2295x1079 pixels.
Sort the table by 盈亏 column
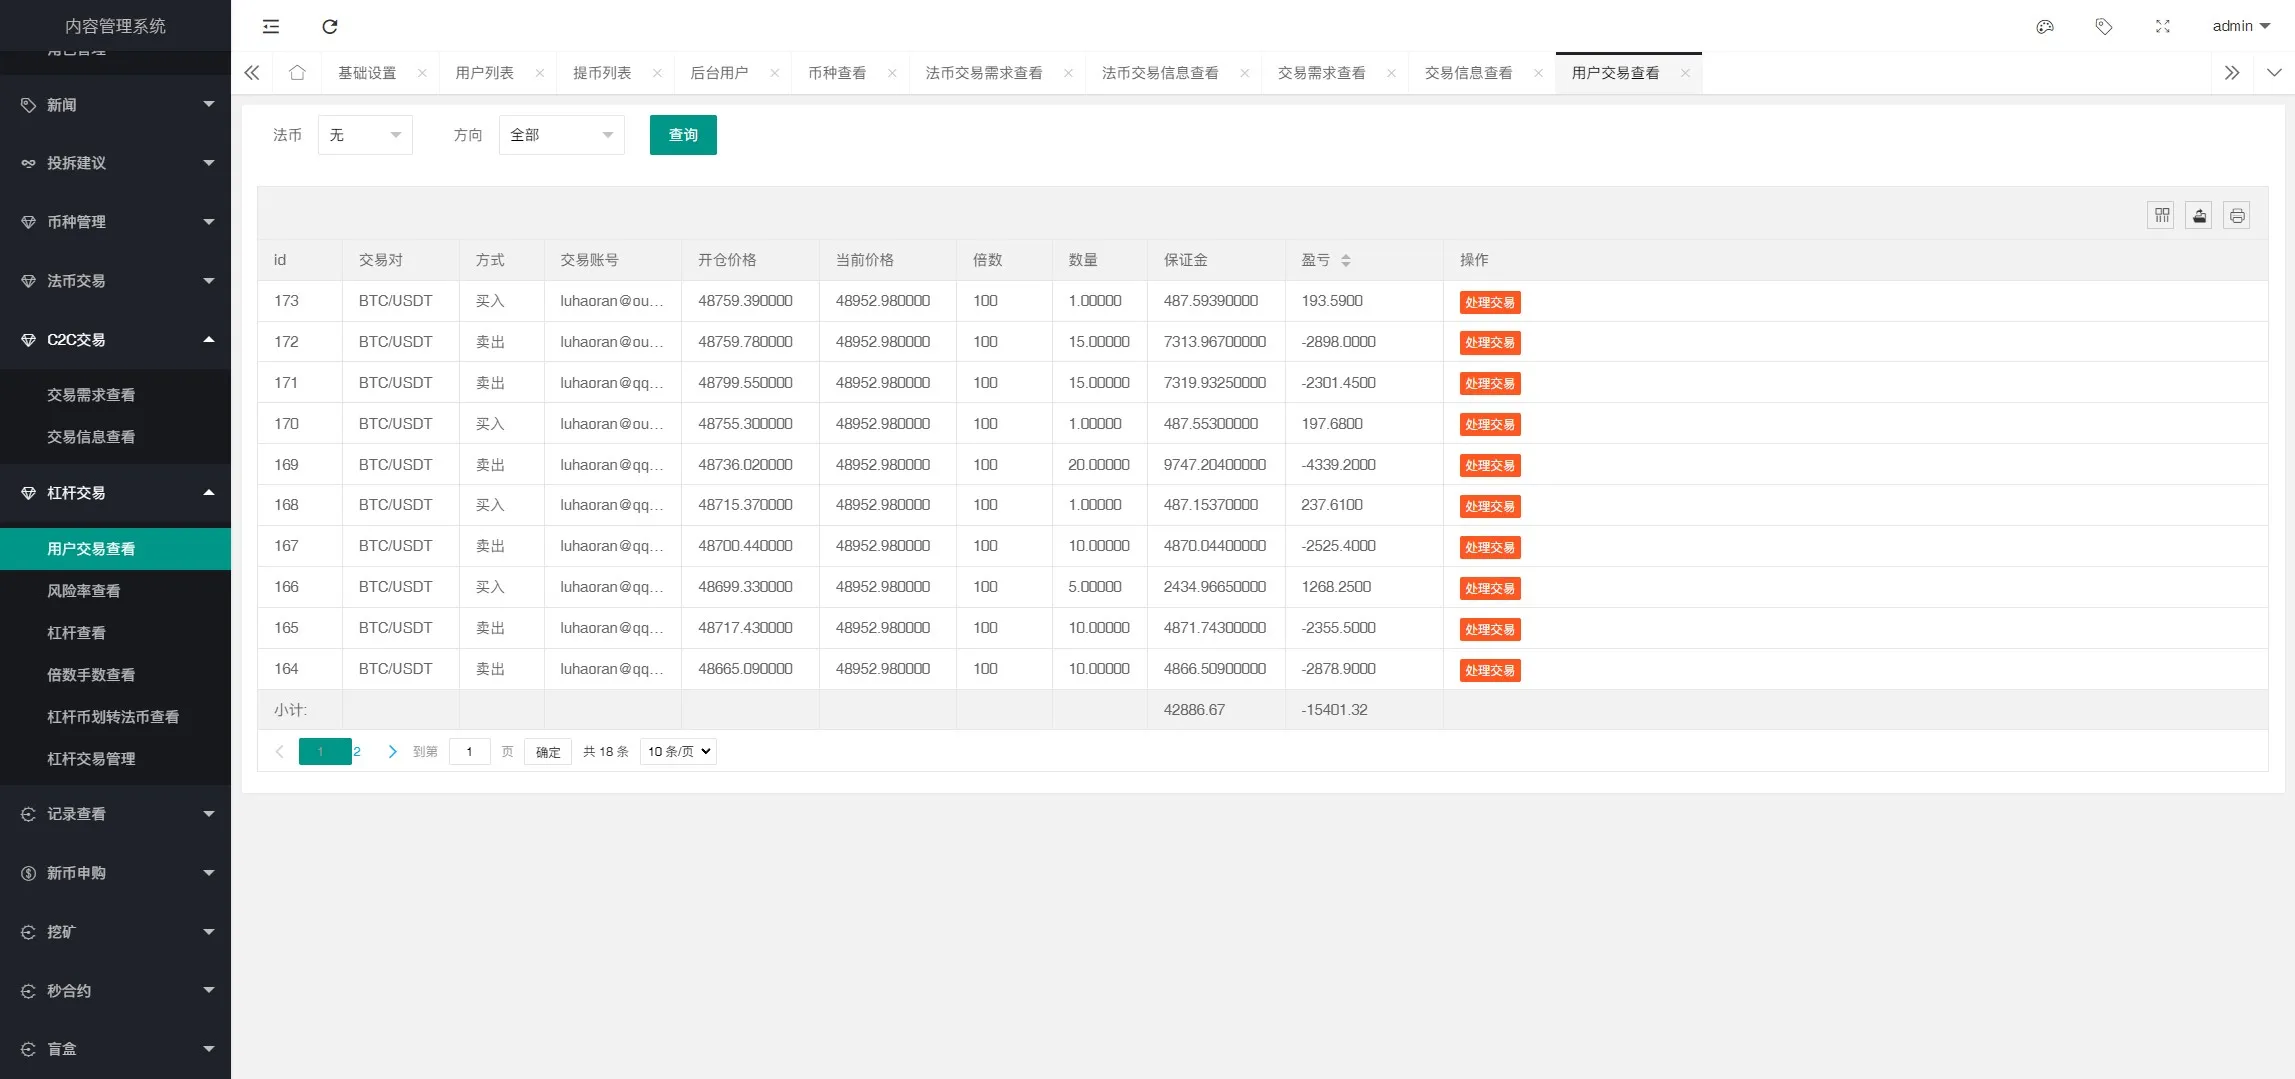point(1346,260)
